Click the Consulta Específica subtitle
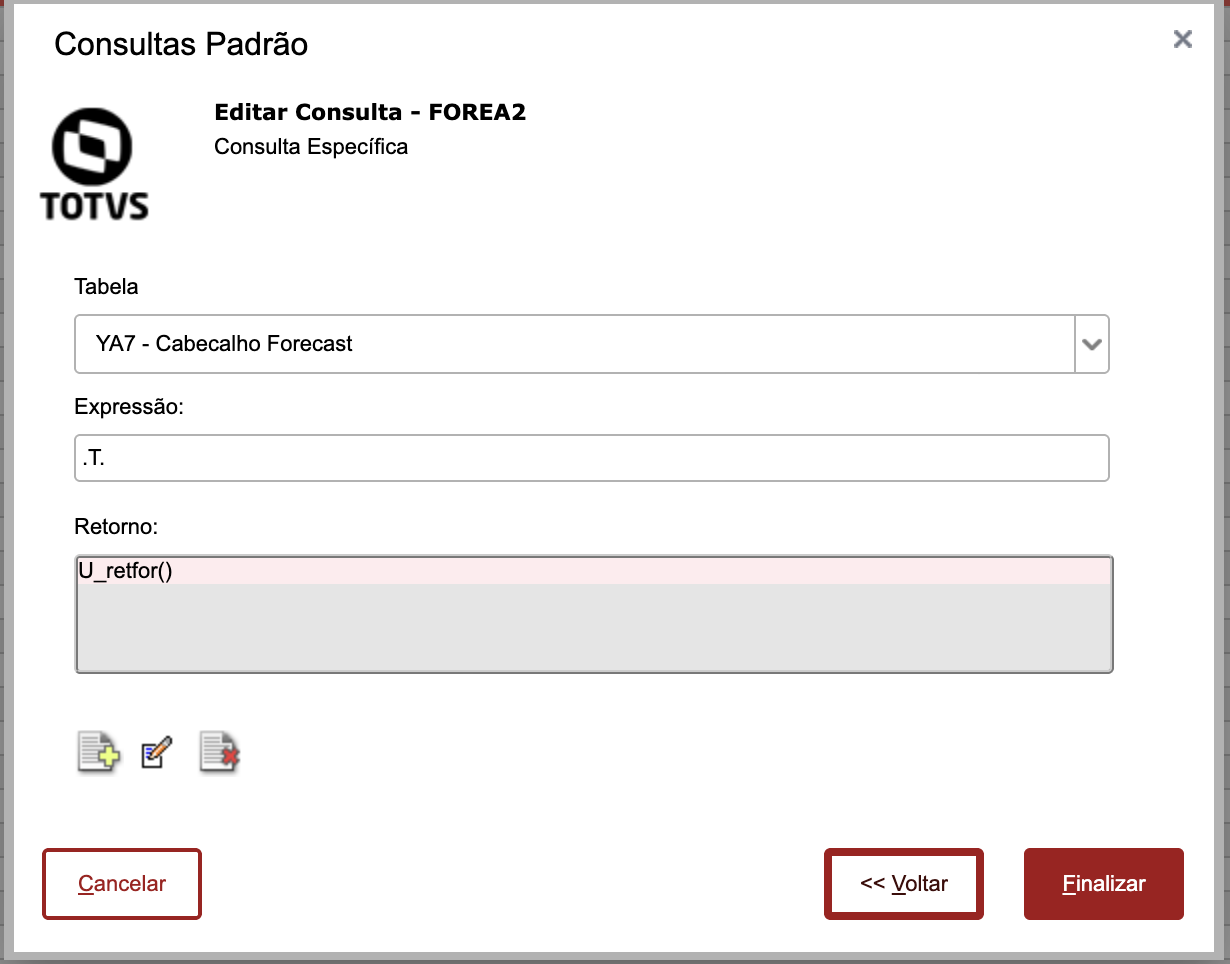The image size is (1230, 964). pos(311,147)
